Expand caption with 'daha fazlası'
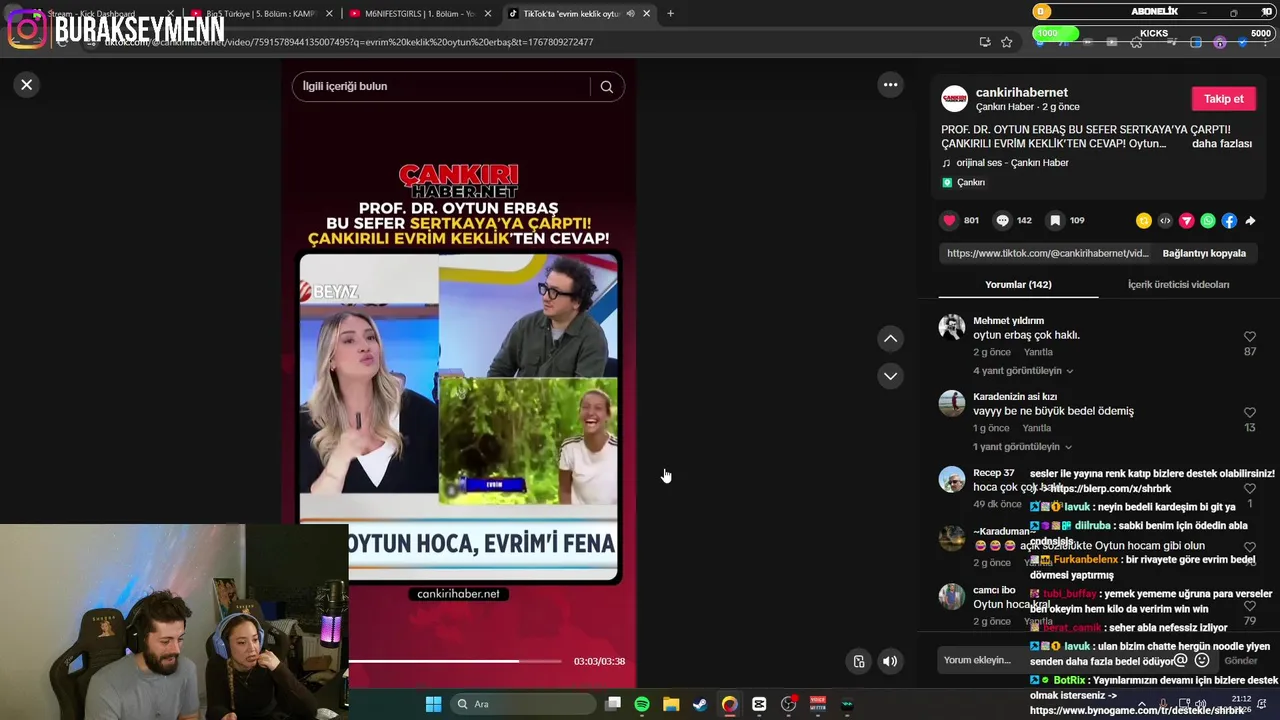 [x=1221, y=144]
